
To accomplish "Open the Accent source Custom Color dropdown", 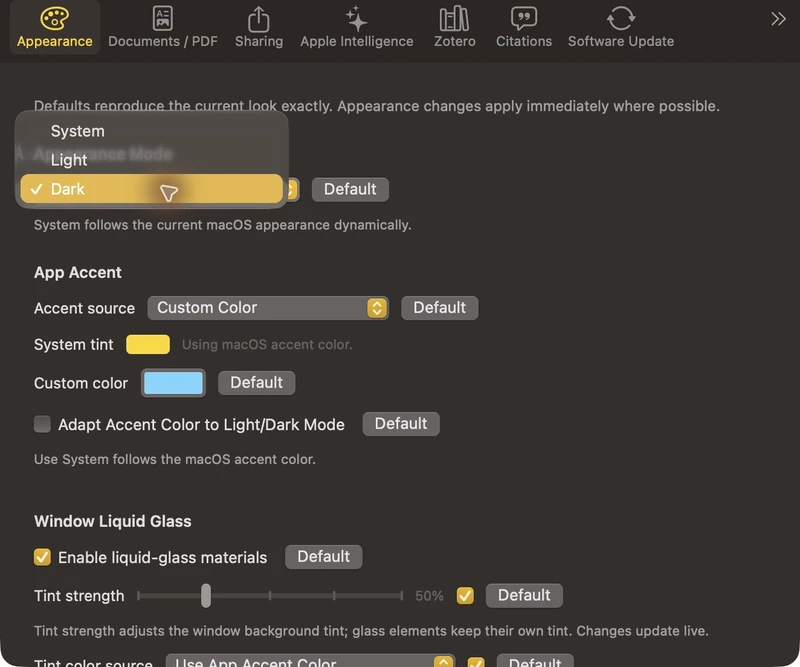I will (268, 308).
